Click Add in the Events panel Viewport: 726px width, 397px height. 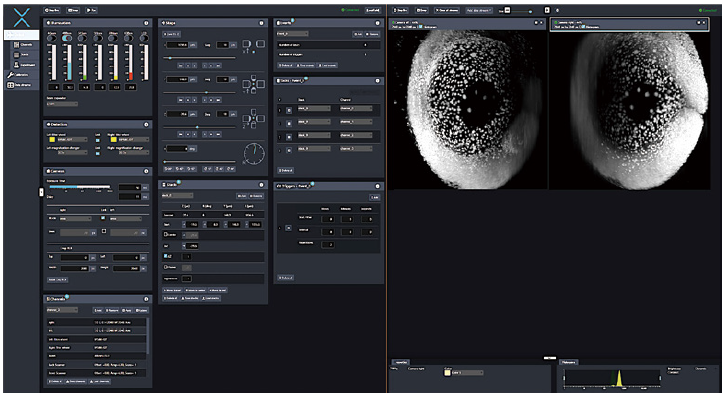[358, 34]
